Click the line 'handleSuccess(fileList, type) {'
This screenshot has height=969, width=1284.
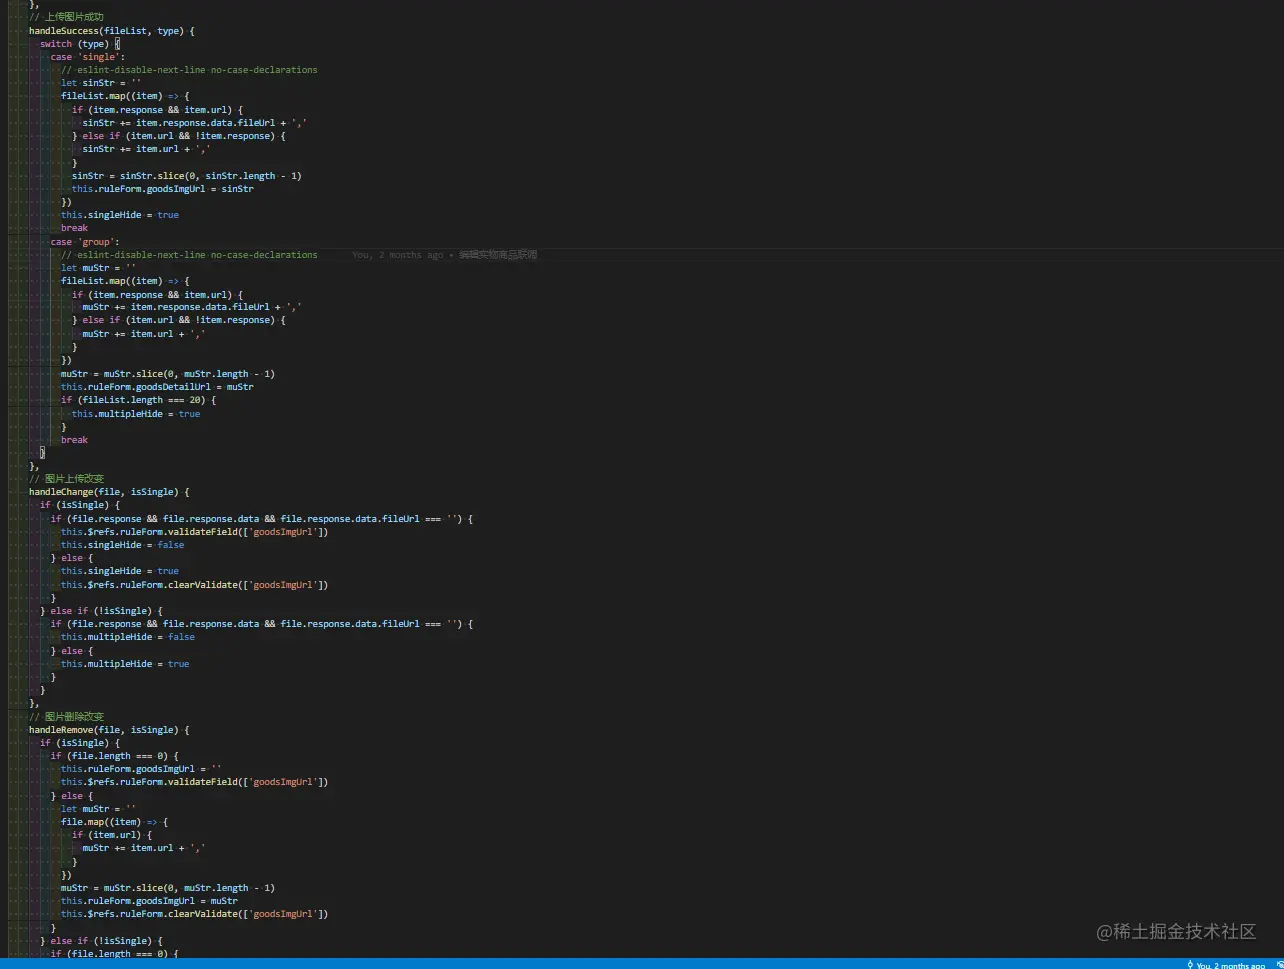click(x=111, y=31)
